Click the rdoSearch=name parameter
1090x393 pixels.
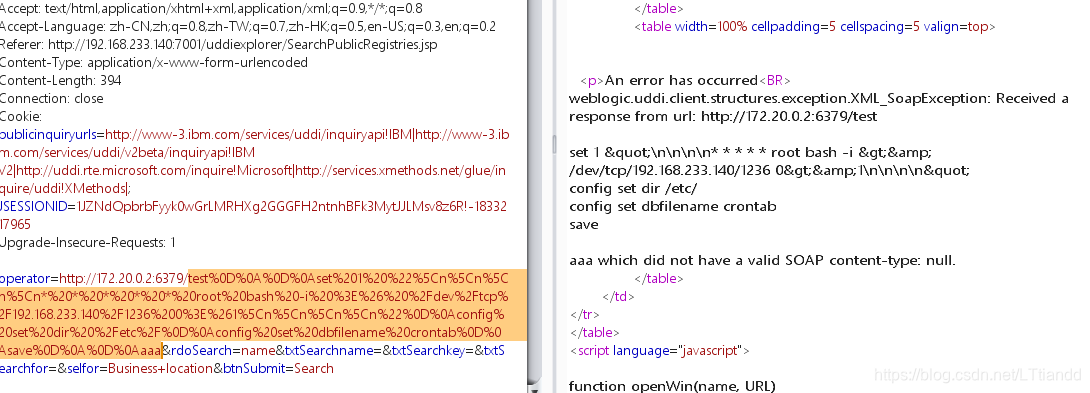click(x=222, y=351)
